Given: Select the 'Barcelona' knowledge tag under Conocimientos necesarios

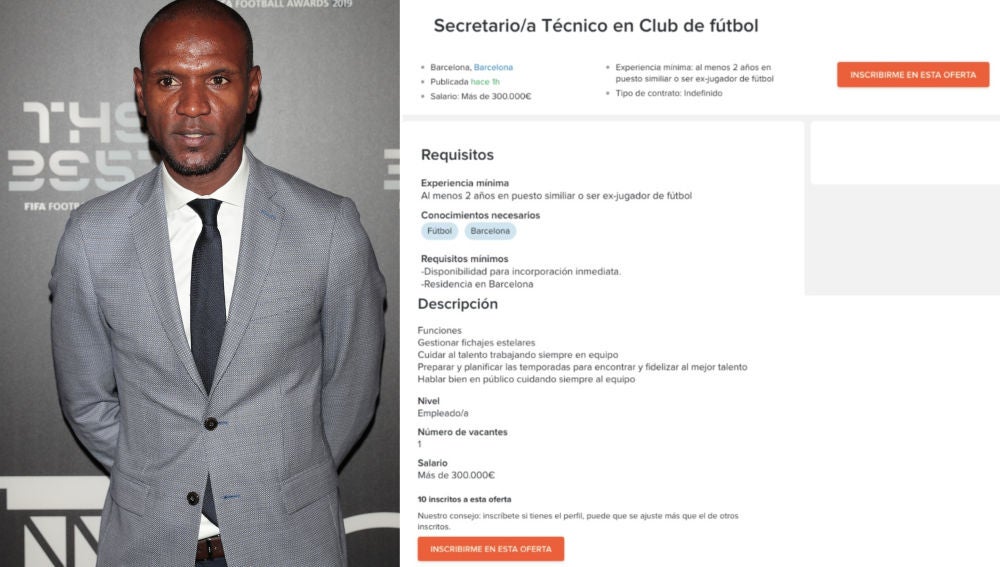Looking at the screenshot, I should coord(490,231).
